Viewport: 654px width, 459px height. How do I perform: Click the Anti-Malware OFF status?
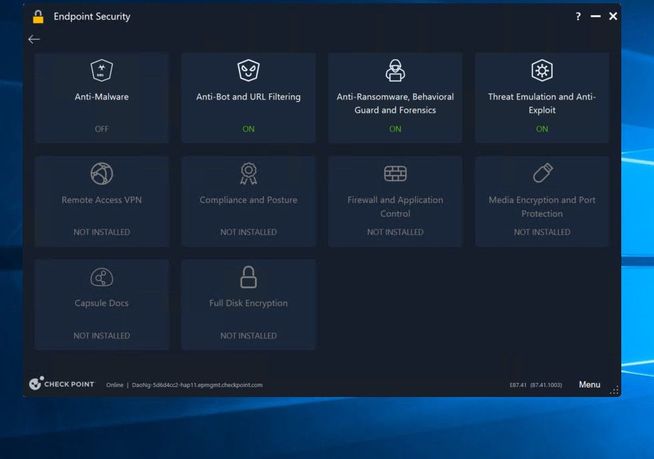pos(101,128)
